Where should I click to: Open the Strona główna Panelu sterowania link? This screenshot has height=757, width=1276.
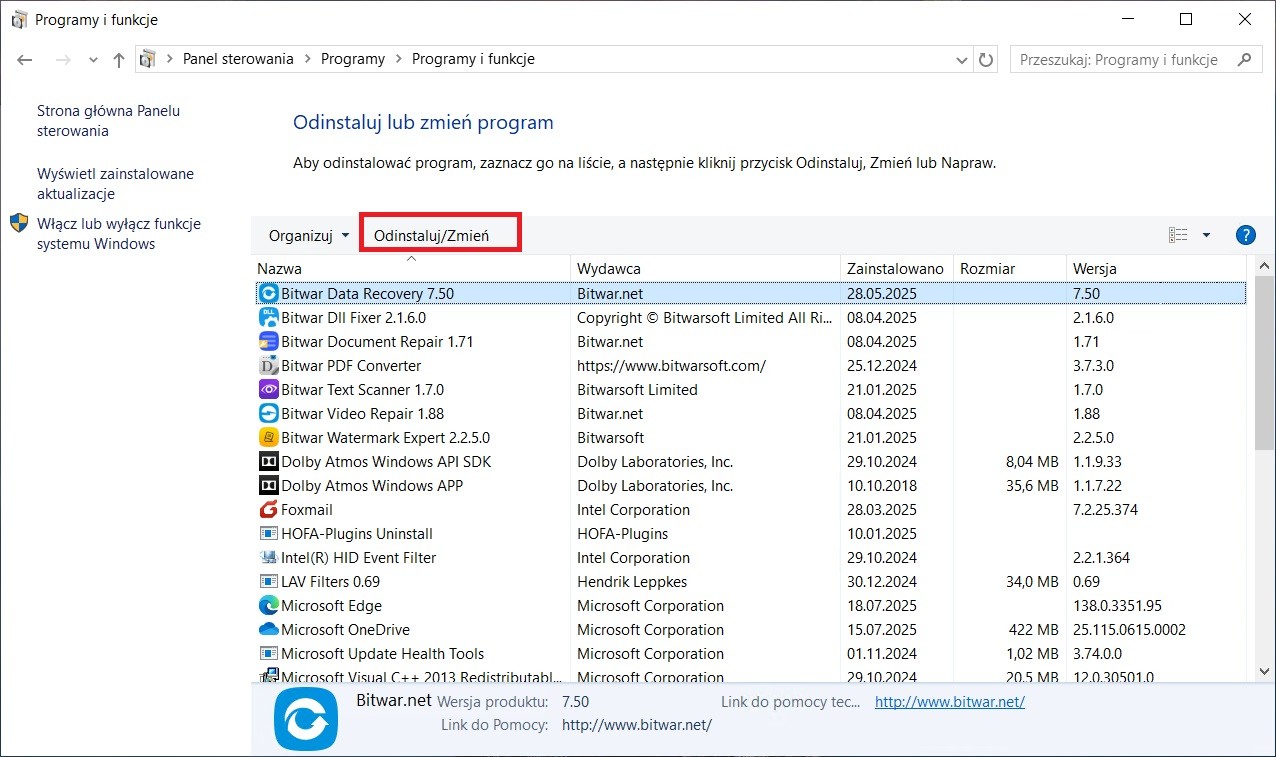[x=109, y=121]
